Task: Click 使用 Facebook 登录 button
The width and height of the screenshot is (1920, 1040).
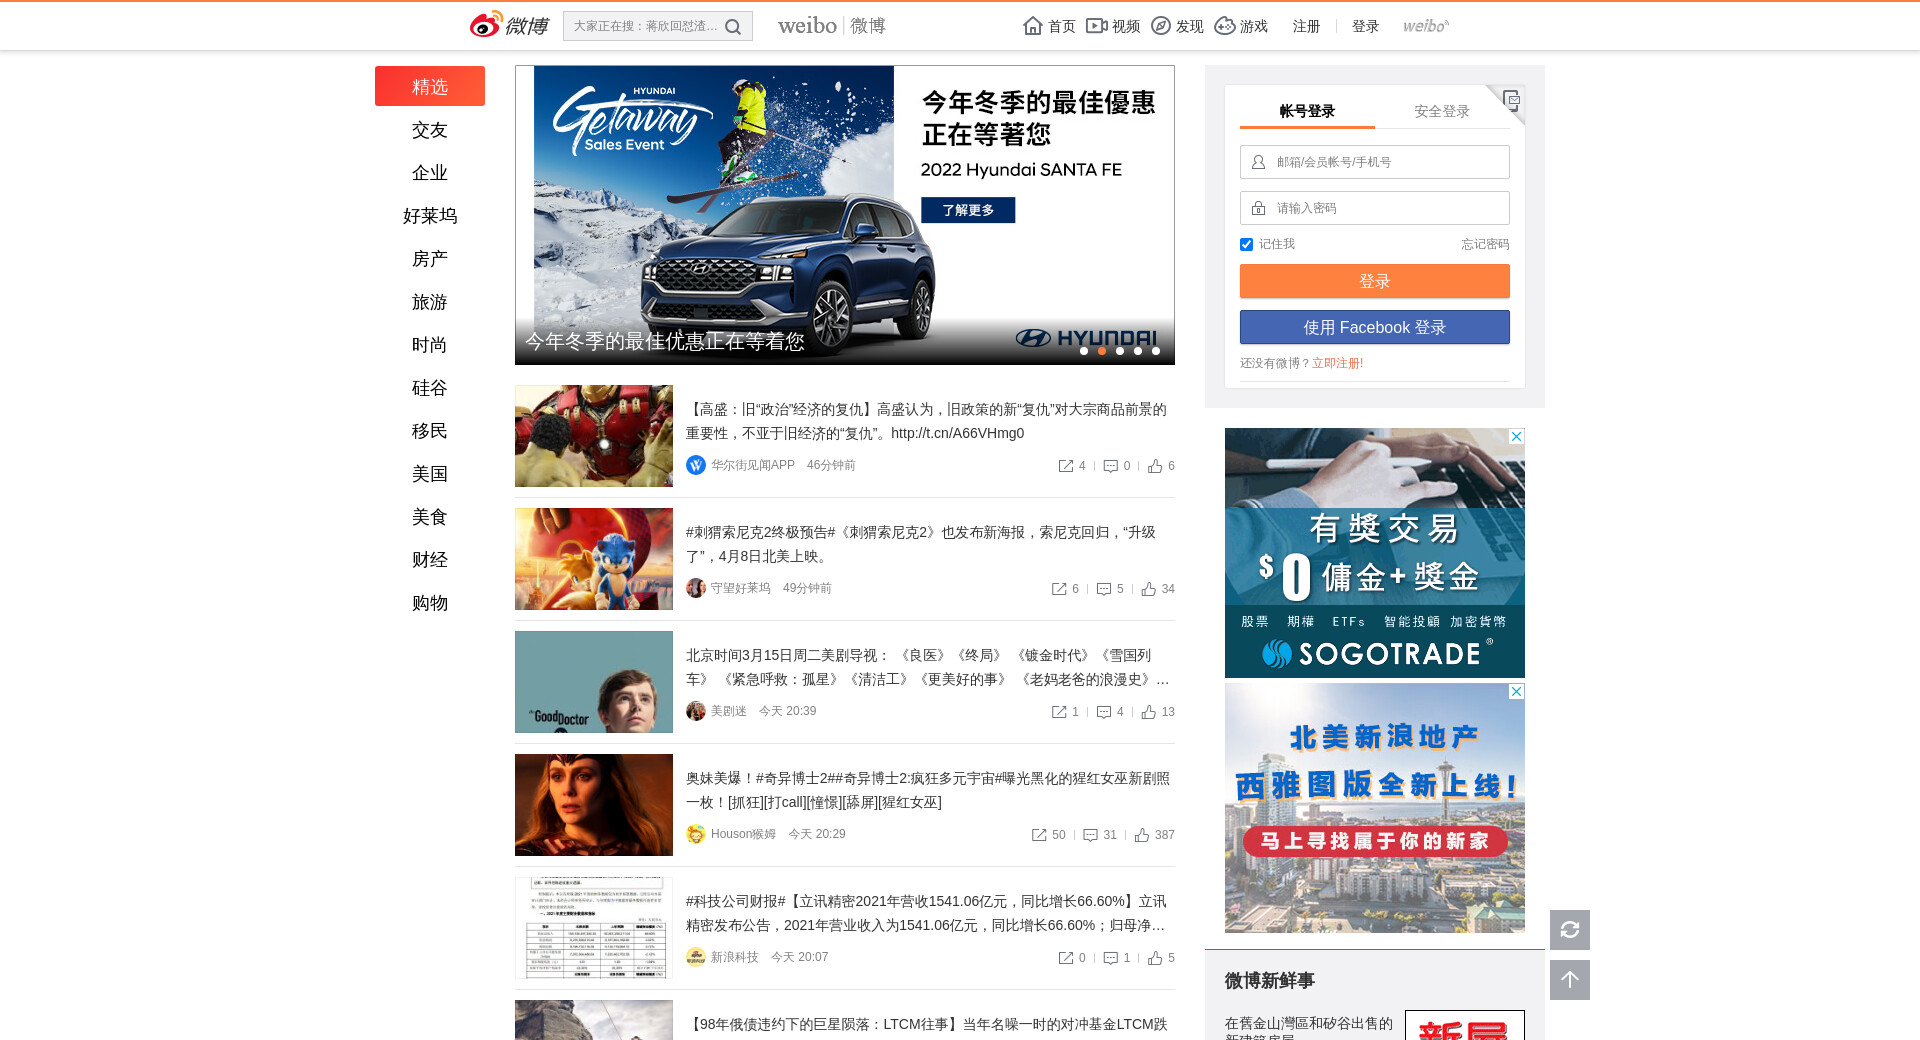Action: point(1374,327)
